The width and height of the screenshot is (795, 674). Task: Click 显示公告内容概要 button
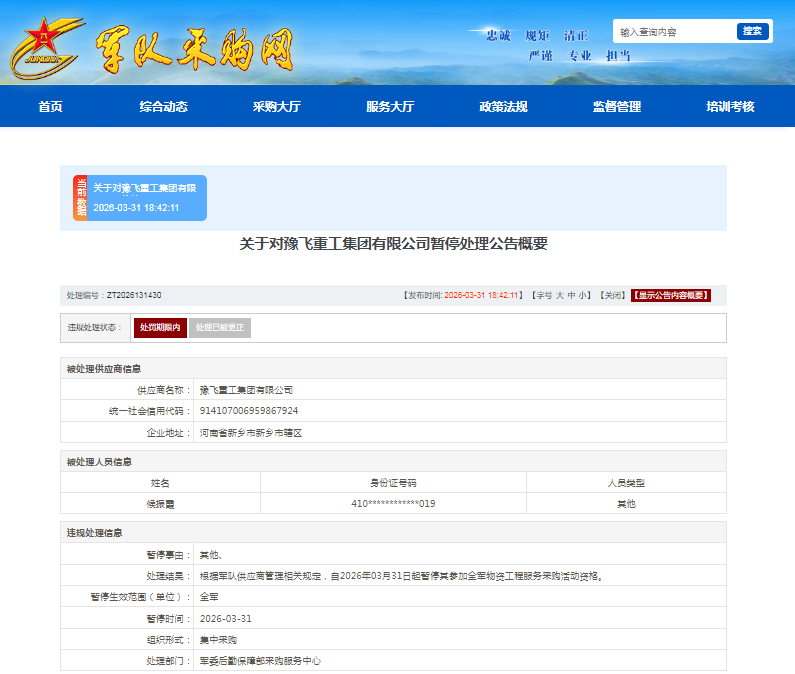[670, 296]
